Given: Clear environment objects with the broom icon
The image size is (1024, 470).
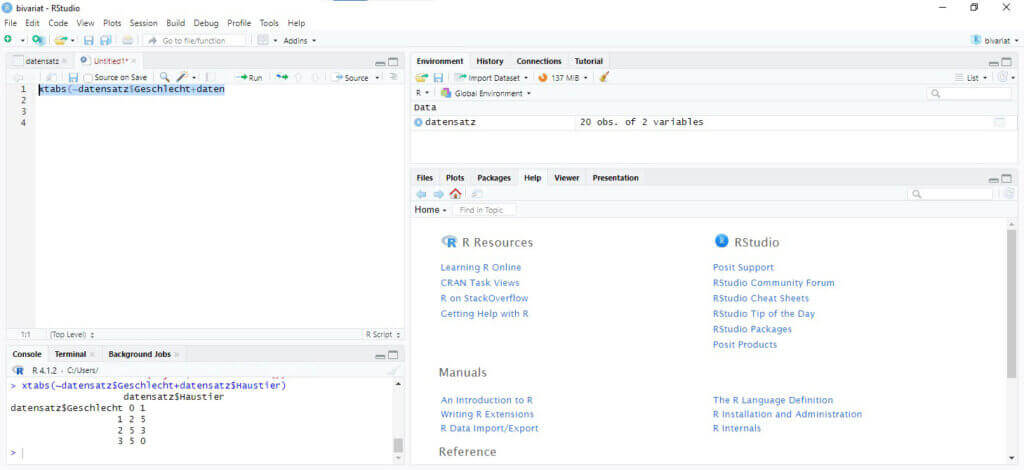Looking at the screenshot, I should (x=604, y=77).
